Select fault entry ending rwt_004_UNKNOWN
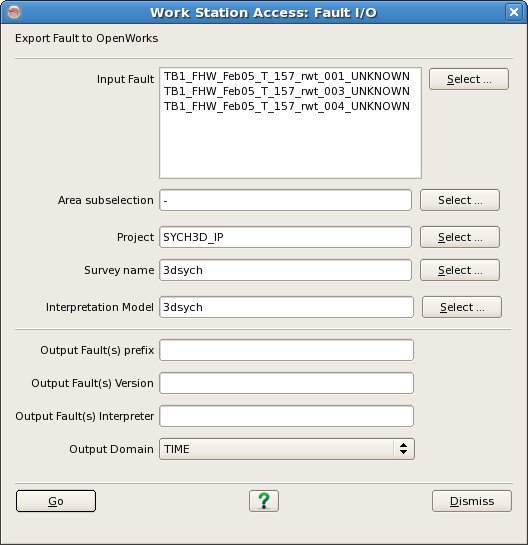 287,106
